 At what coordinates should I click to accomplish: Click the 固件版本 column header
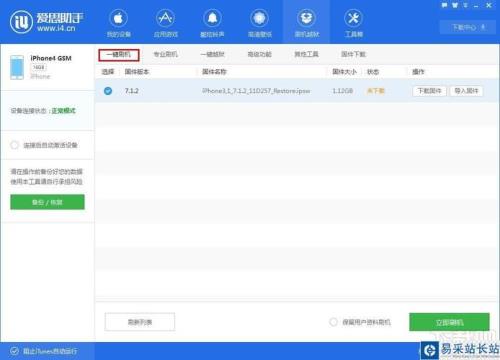tap(137, 72)
